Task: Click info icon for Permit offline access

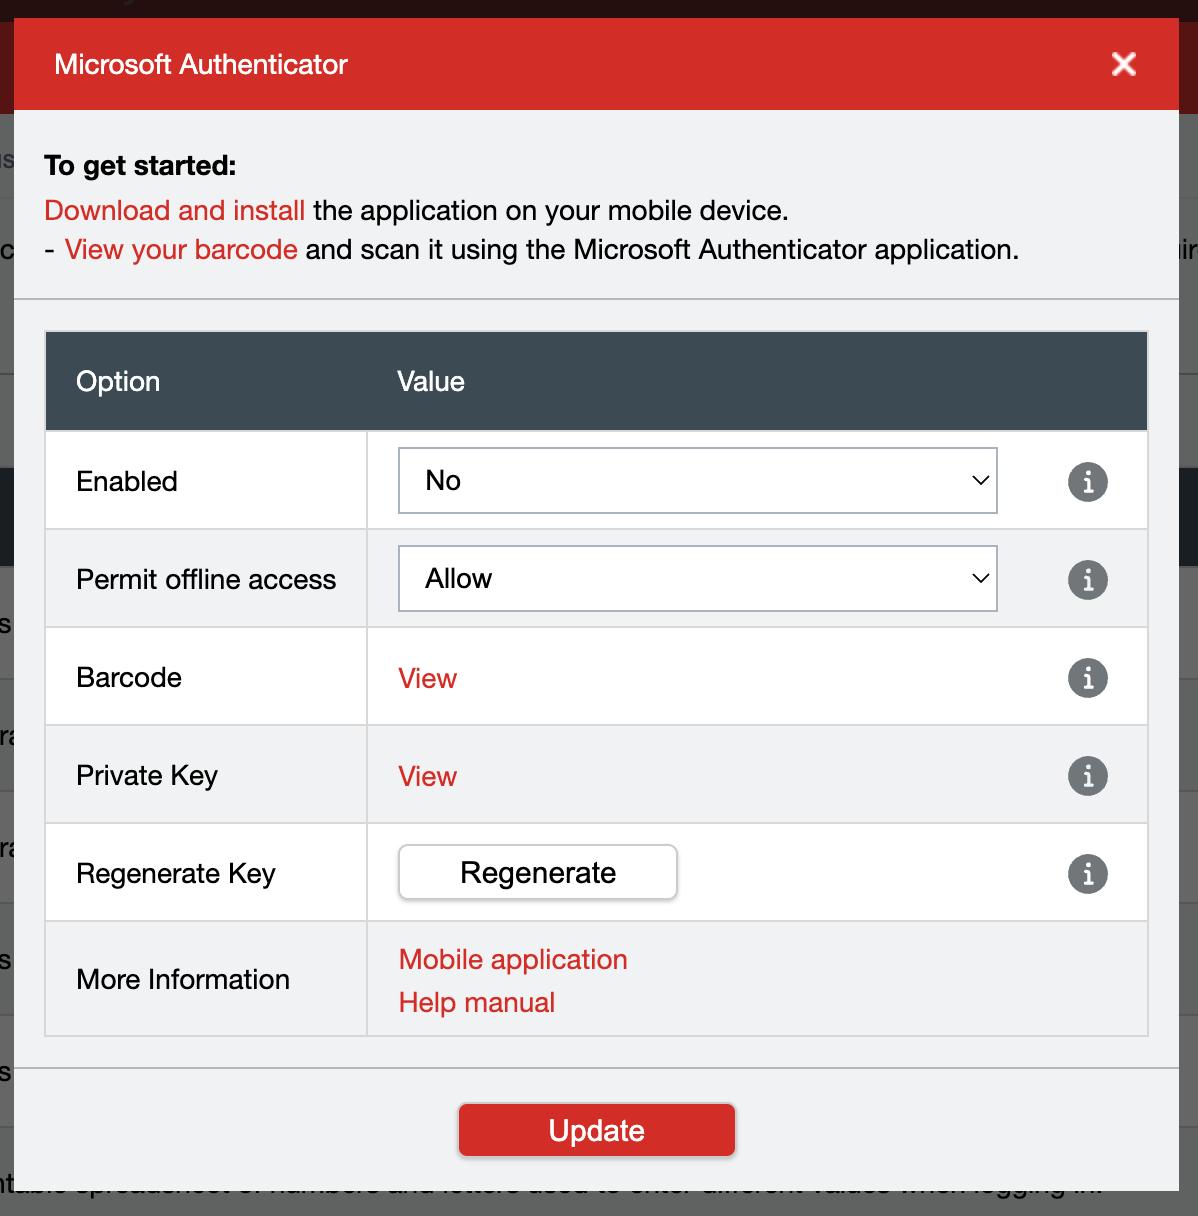Action: (1087, 579)
